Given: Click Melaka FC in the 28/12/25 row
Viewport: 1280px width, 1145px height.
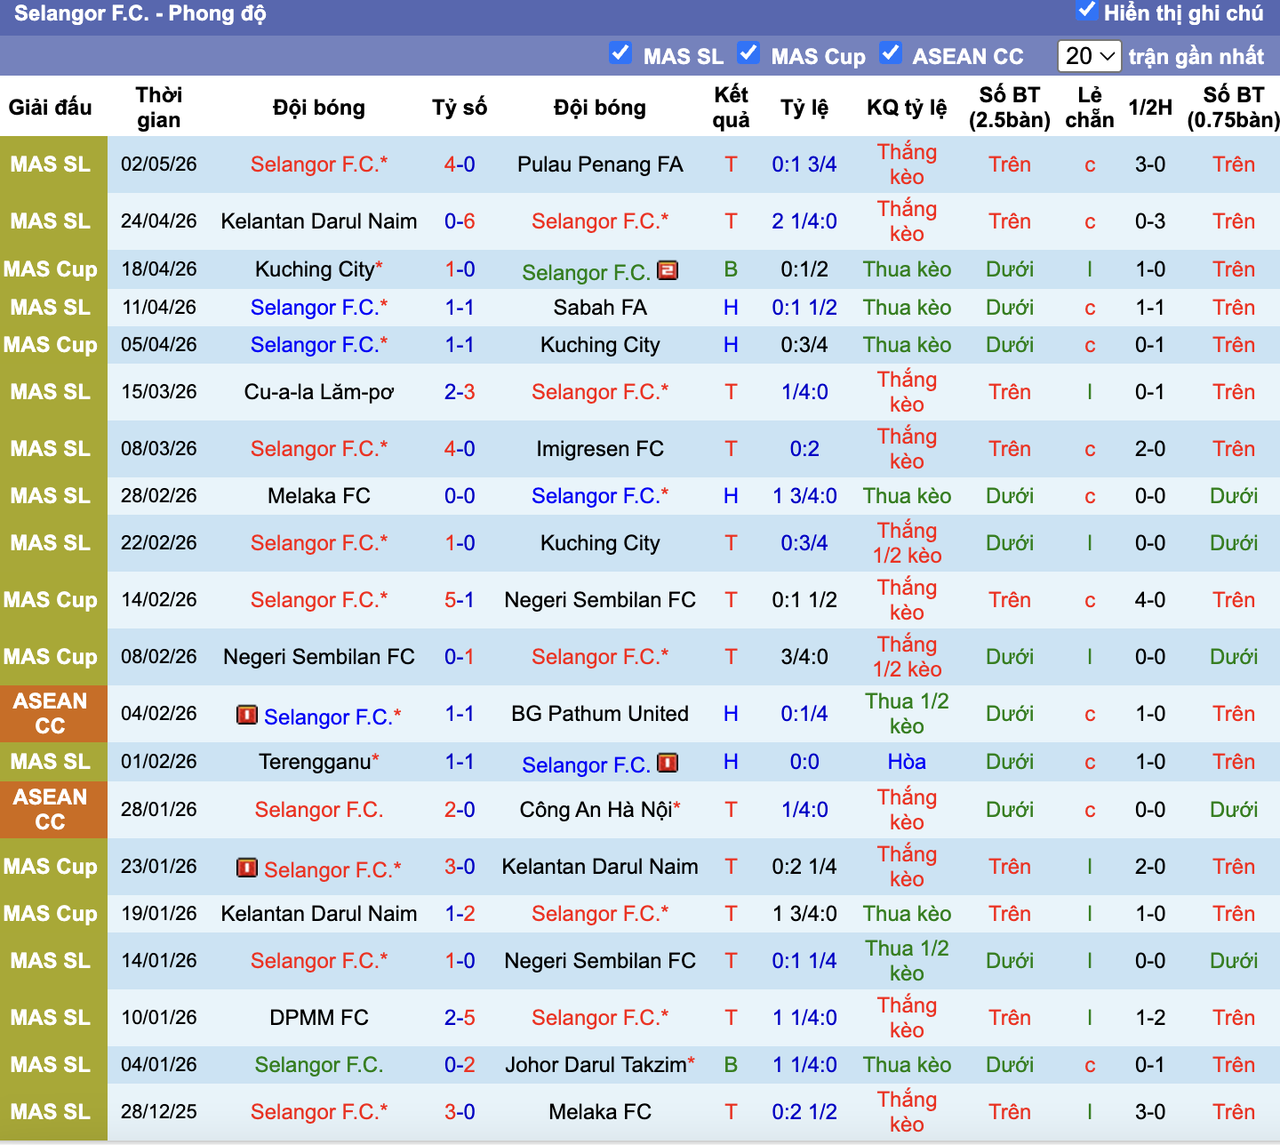Looking at the screenshot, I should [x=600, y=1112].
